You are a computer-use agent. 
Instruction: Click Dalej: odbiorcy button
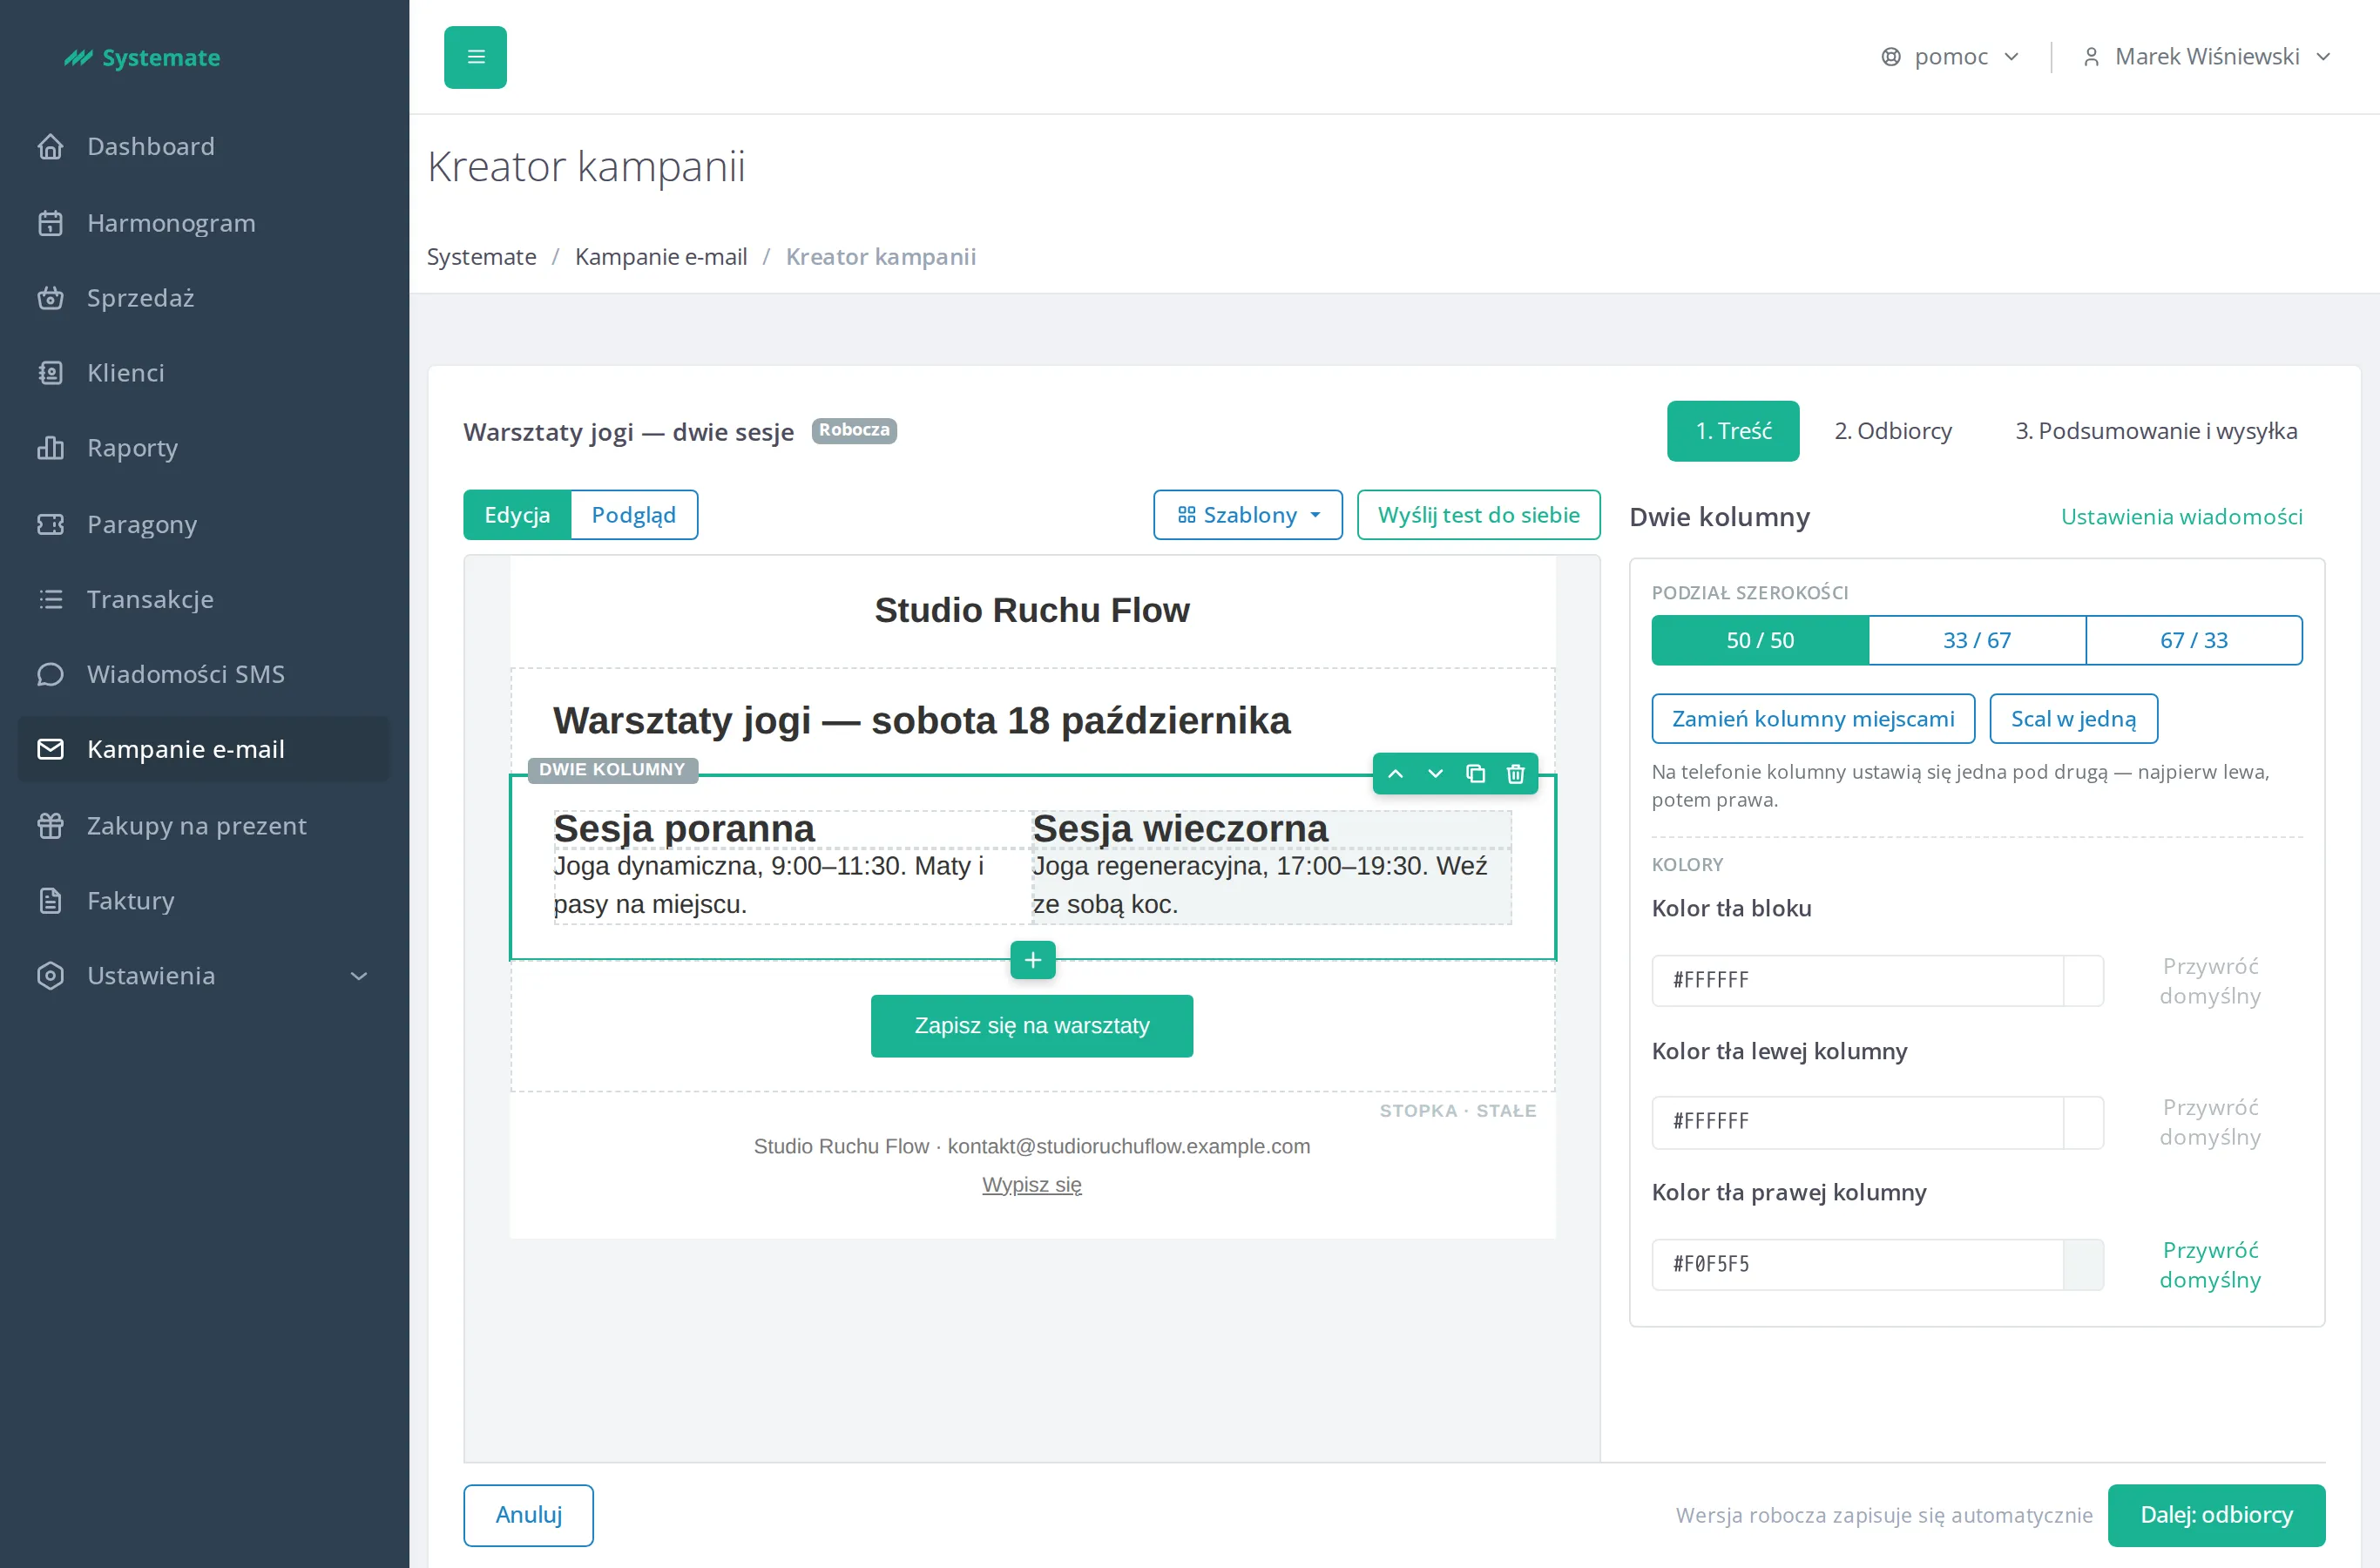click(x=2216, y=1515)
